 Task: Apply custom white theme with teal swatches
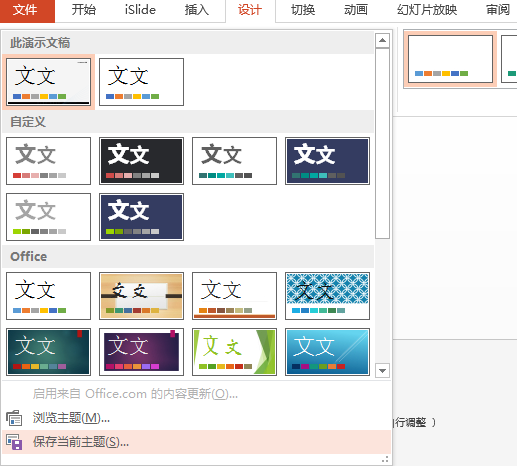234,161
